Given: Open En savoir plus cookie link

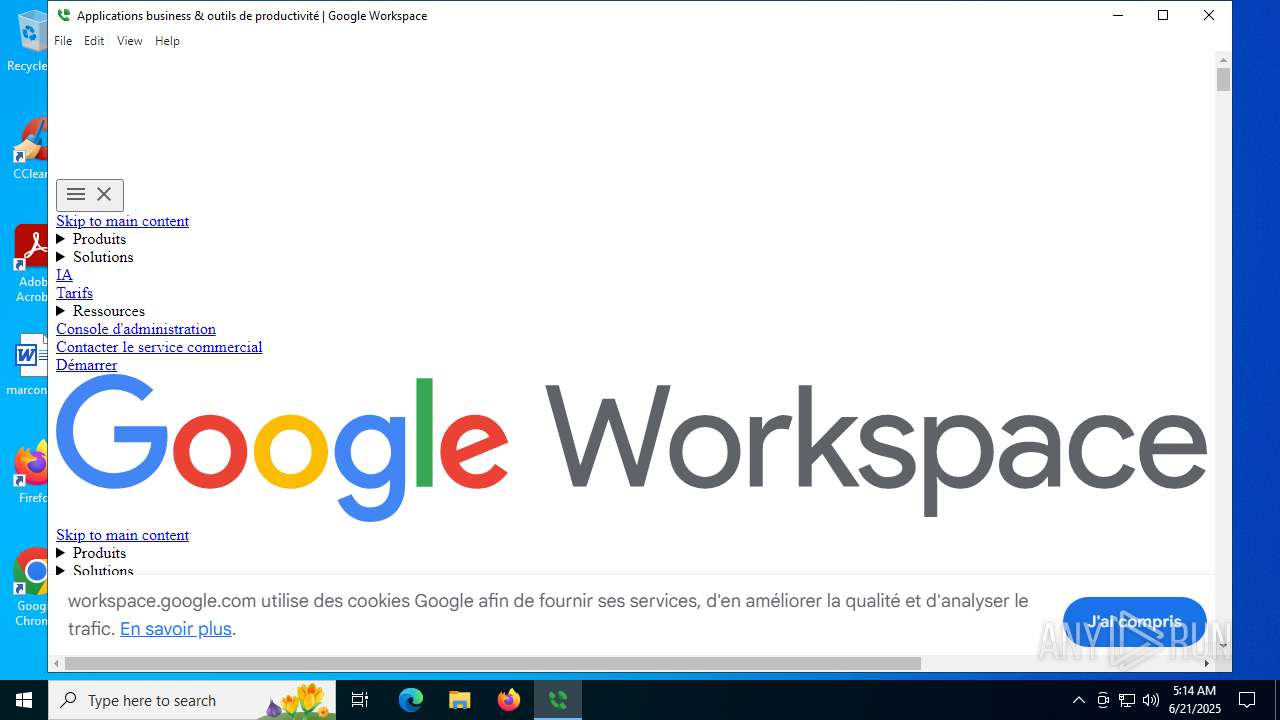Looking at the screenshot, I should (x=176, y=629).
